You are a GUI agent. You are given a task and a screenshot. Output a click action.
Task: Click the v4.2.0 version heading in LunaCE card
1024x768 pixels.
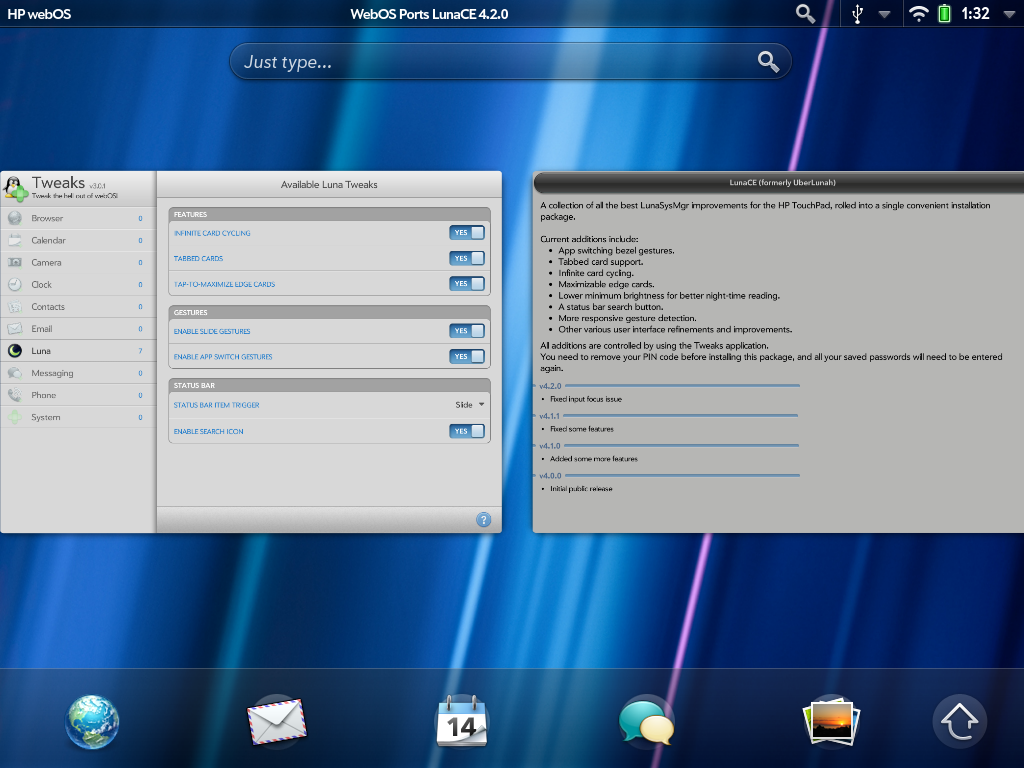coord(550,386)
